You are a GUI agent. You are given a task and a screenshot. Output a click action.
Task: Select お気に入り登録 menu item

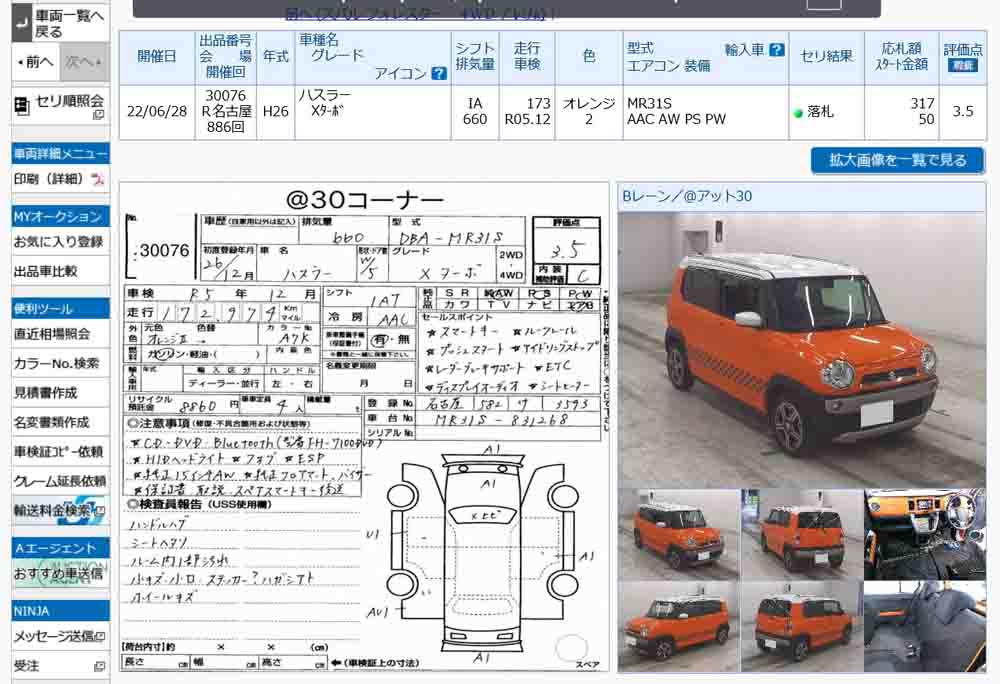tap(58, 242)
